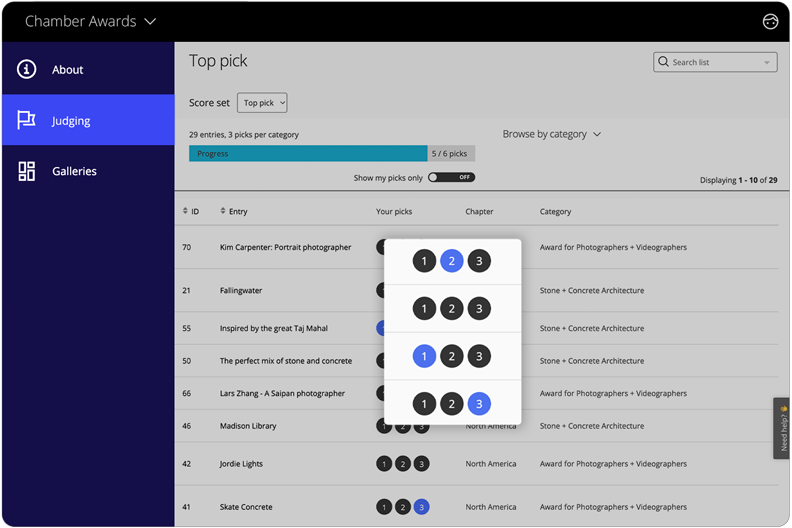Select pick 1 in second popup row
Viewport: 792px width, 528px height.
coord(424,309)
